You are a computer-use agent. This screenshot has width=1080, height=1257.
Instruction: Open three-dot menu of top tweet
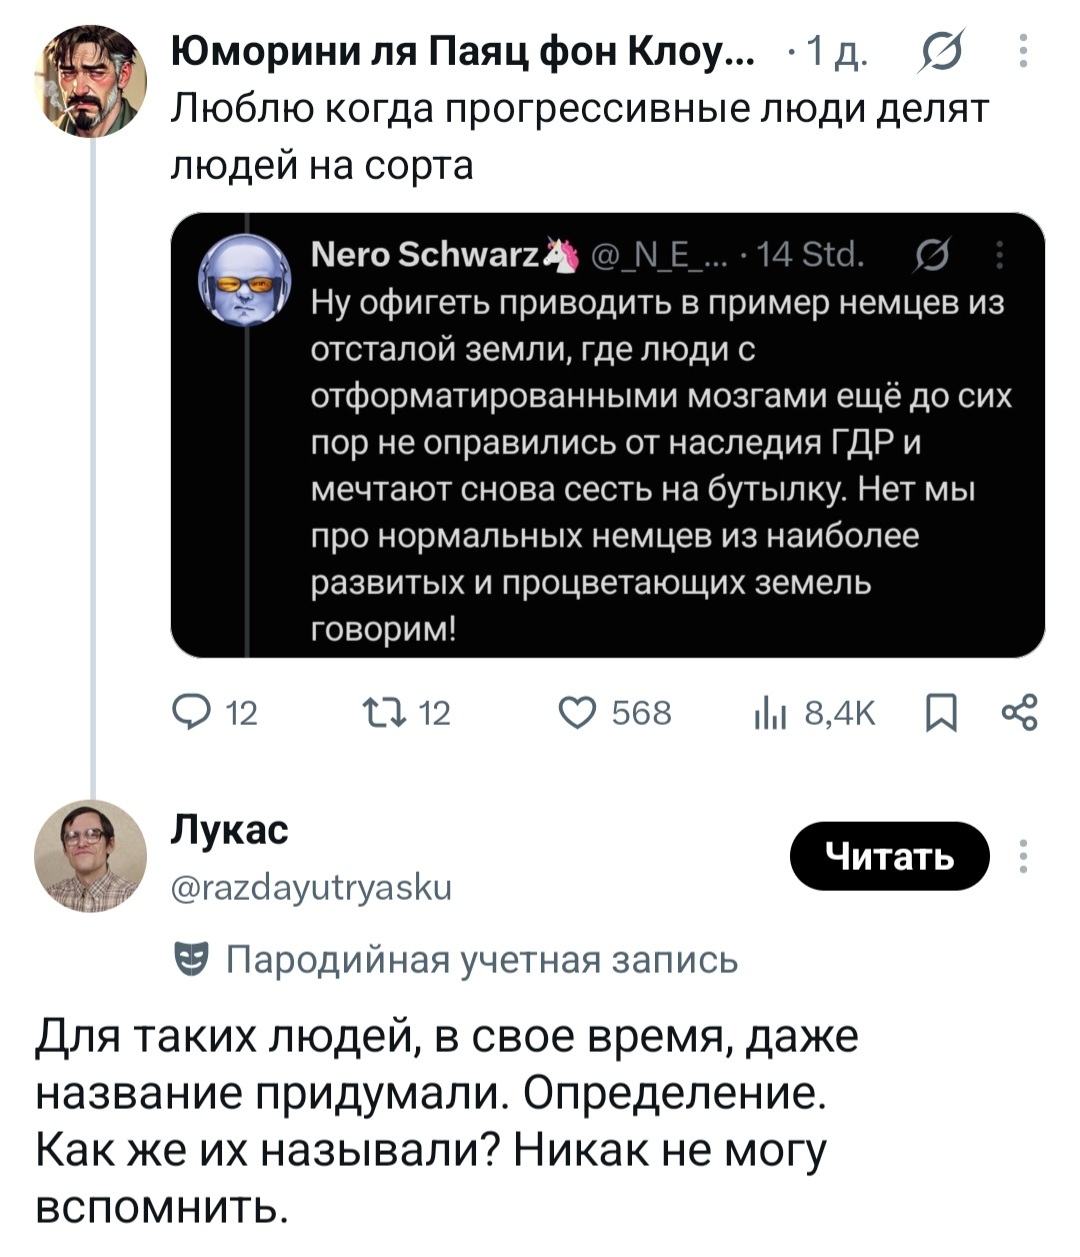(1022, 50)
